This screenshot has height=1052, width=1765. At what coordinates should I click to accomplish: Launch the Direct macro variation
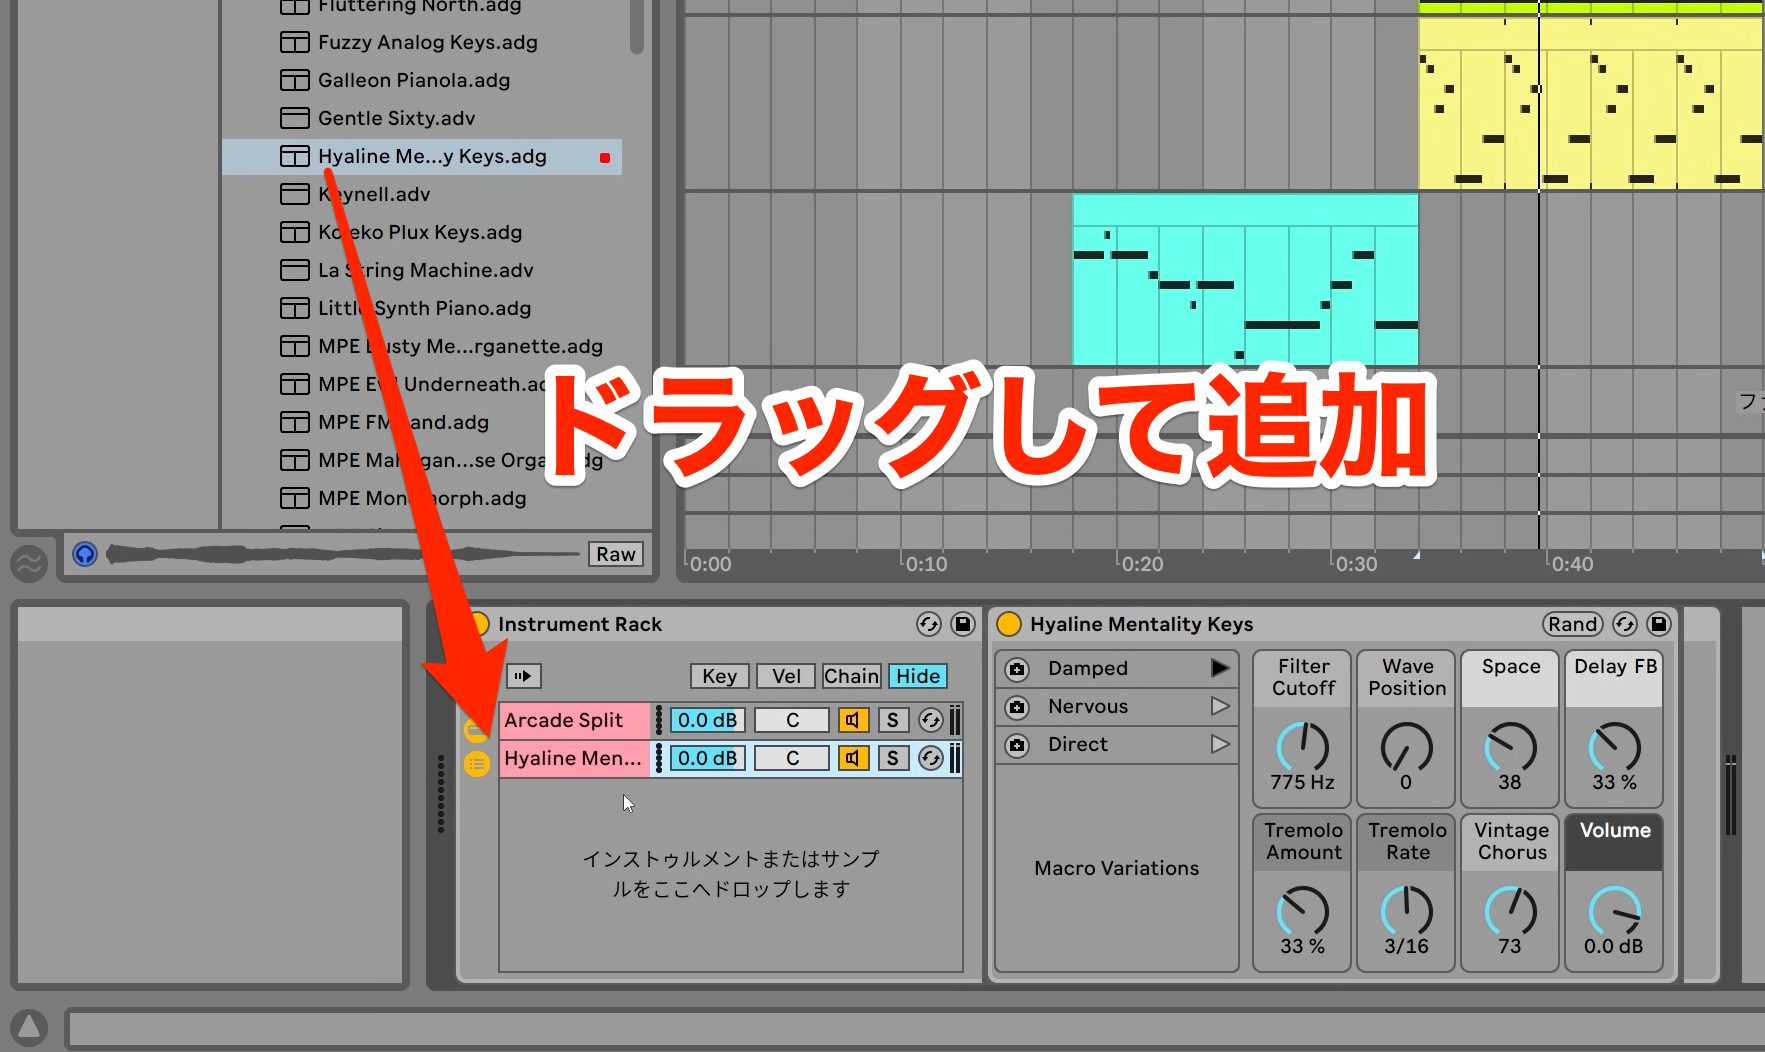coord(1220,744)
